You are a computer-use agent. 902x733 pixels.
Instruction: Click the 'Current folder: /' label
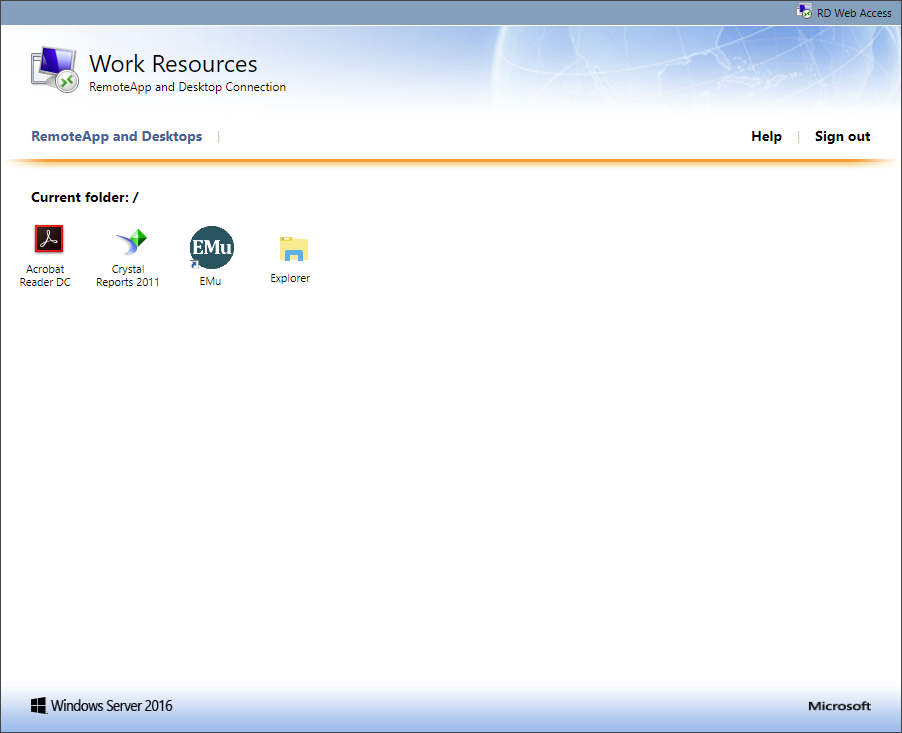(x=85, y=198)
